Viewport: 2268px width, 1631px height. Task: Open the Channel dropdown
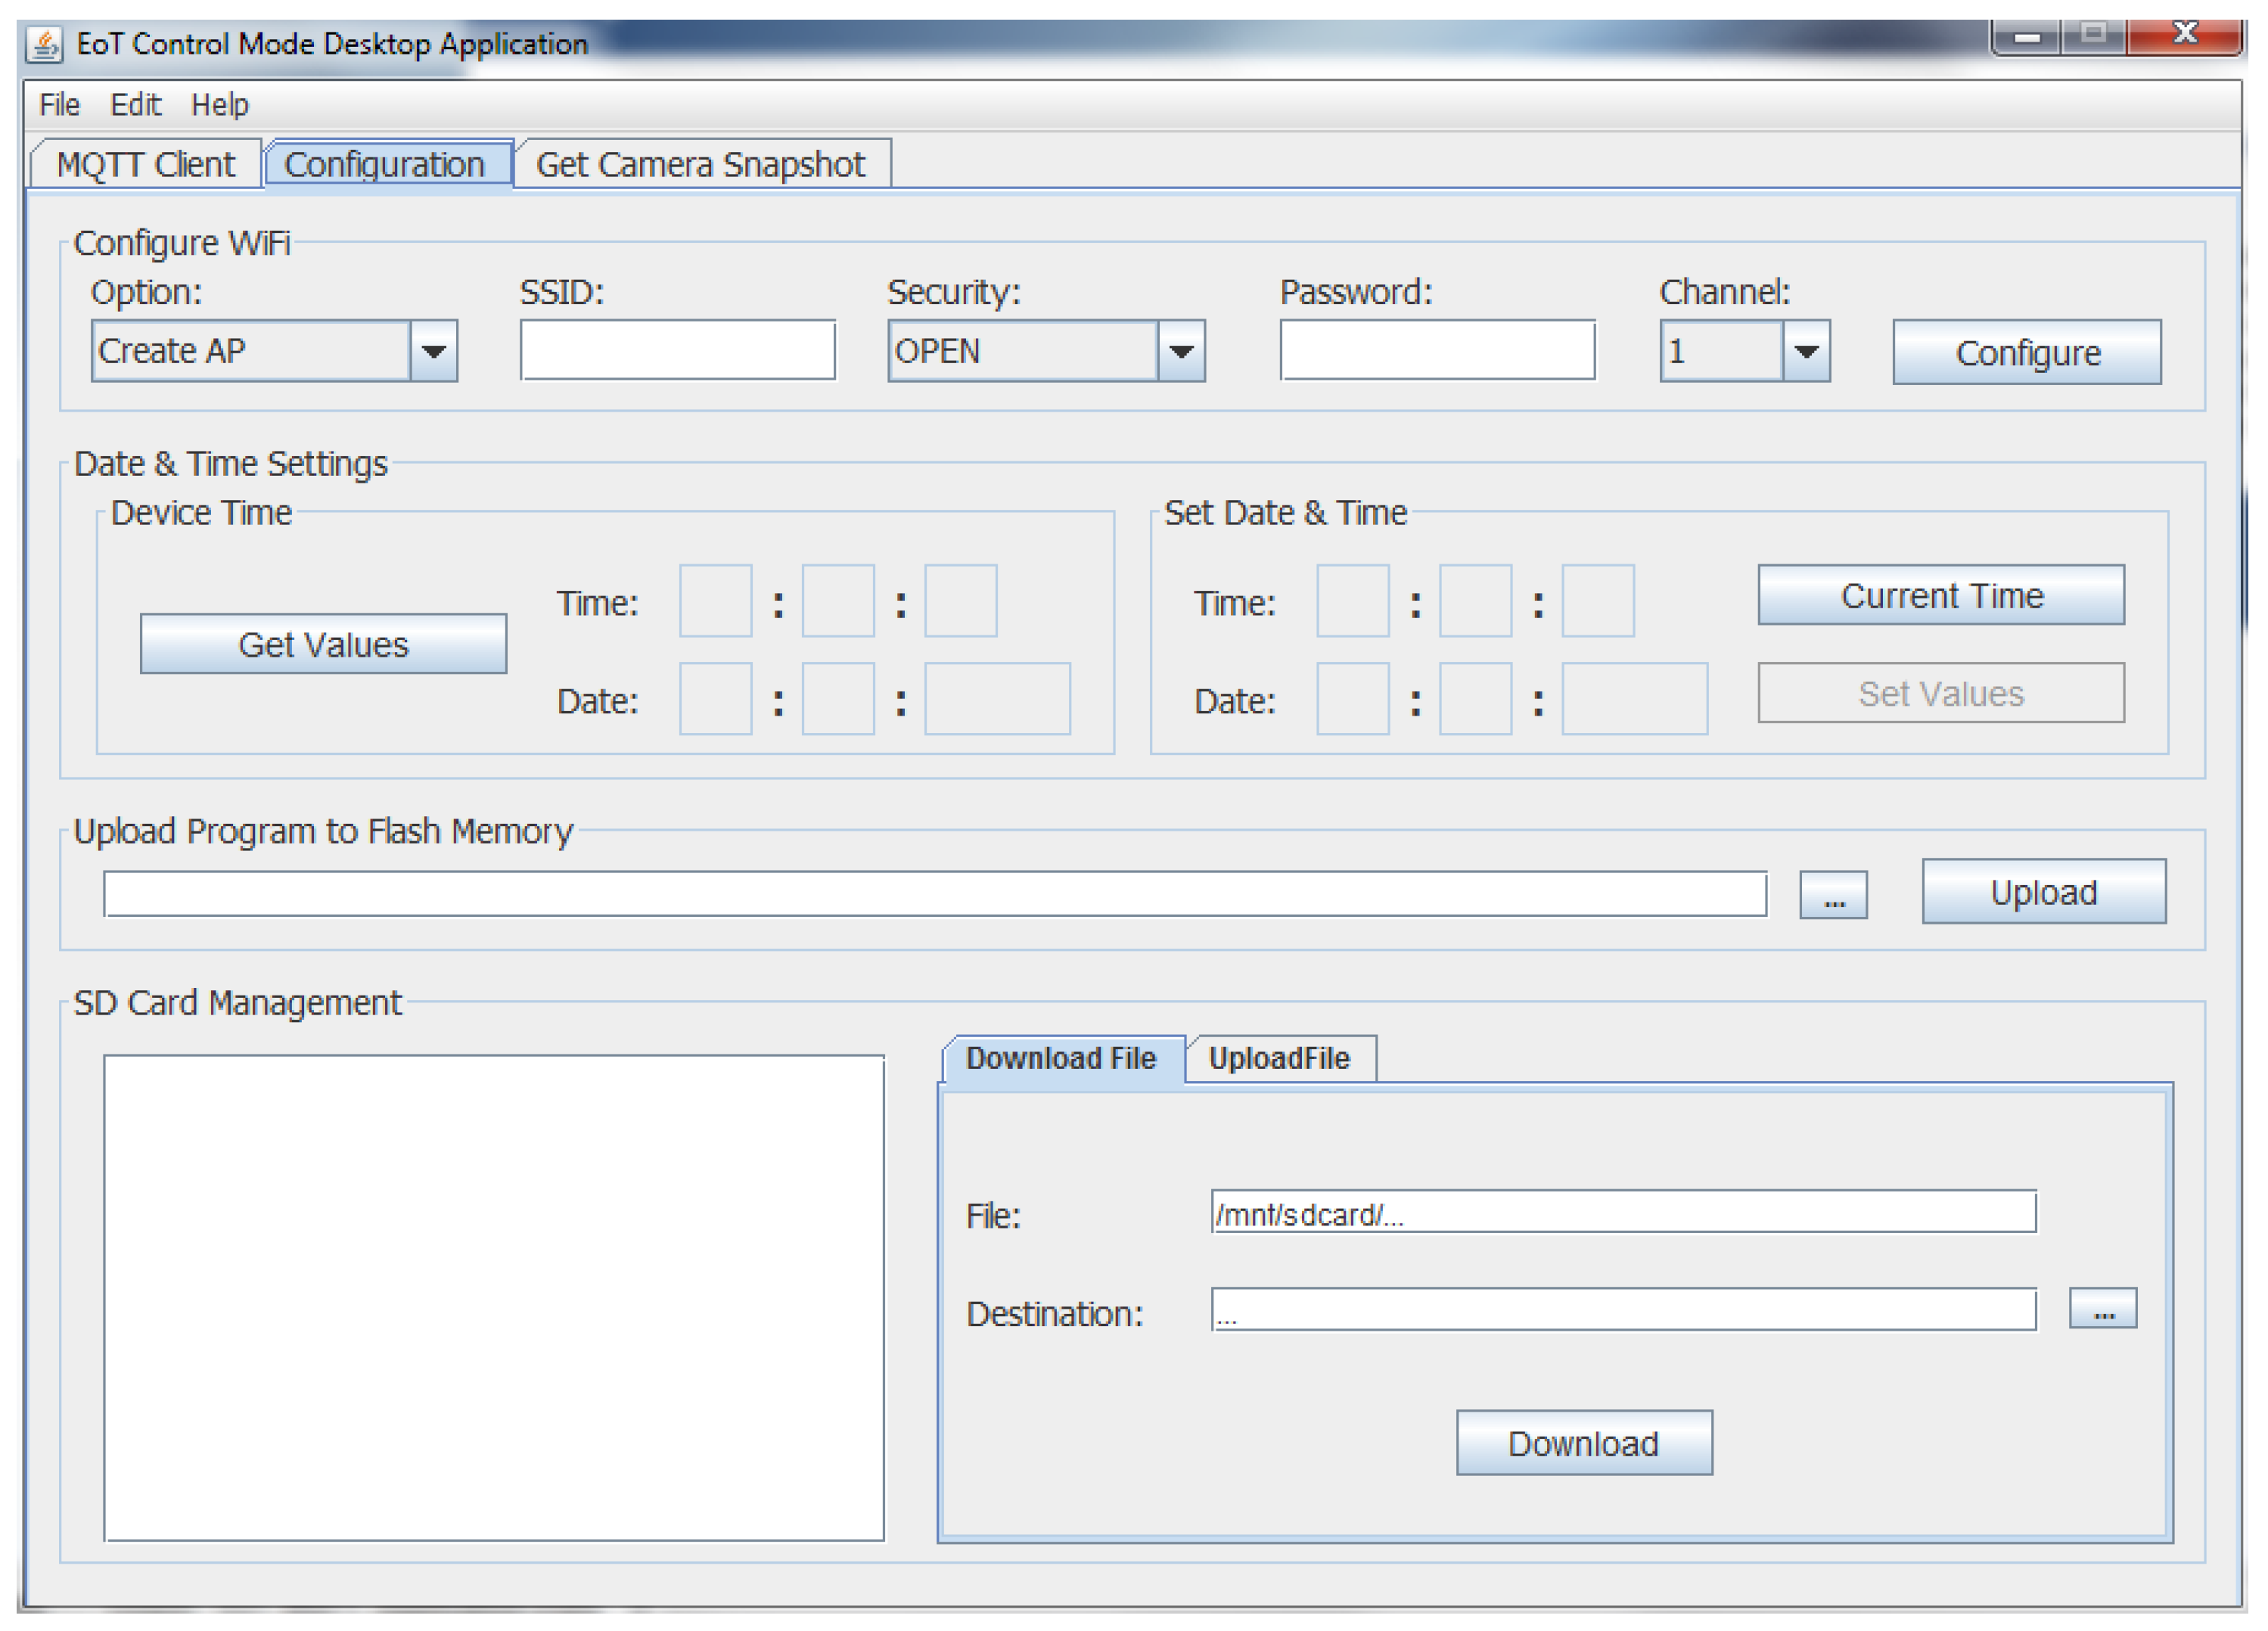(1805, 351)
